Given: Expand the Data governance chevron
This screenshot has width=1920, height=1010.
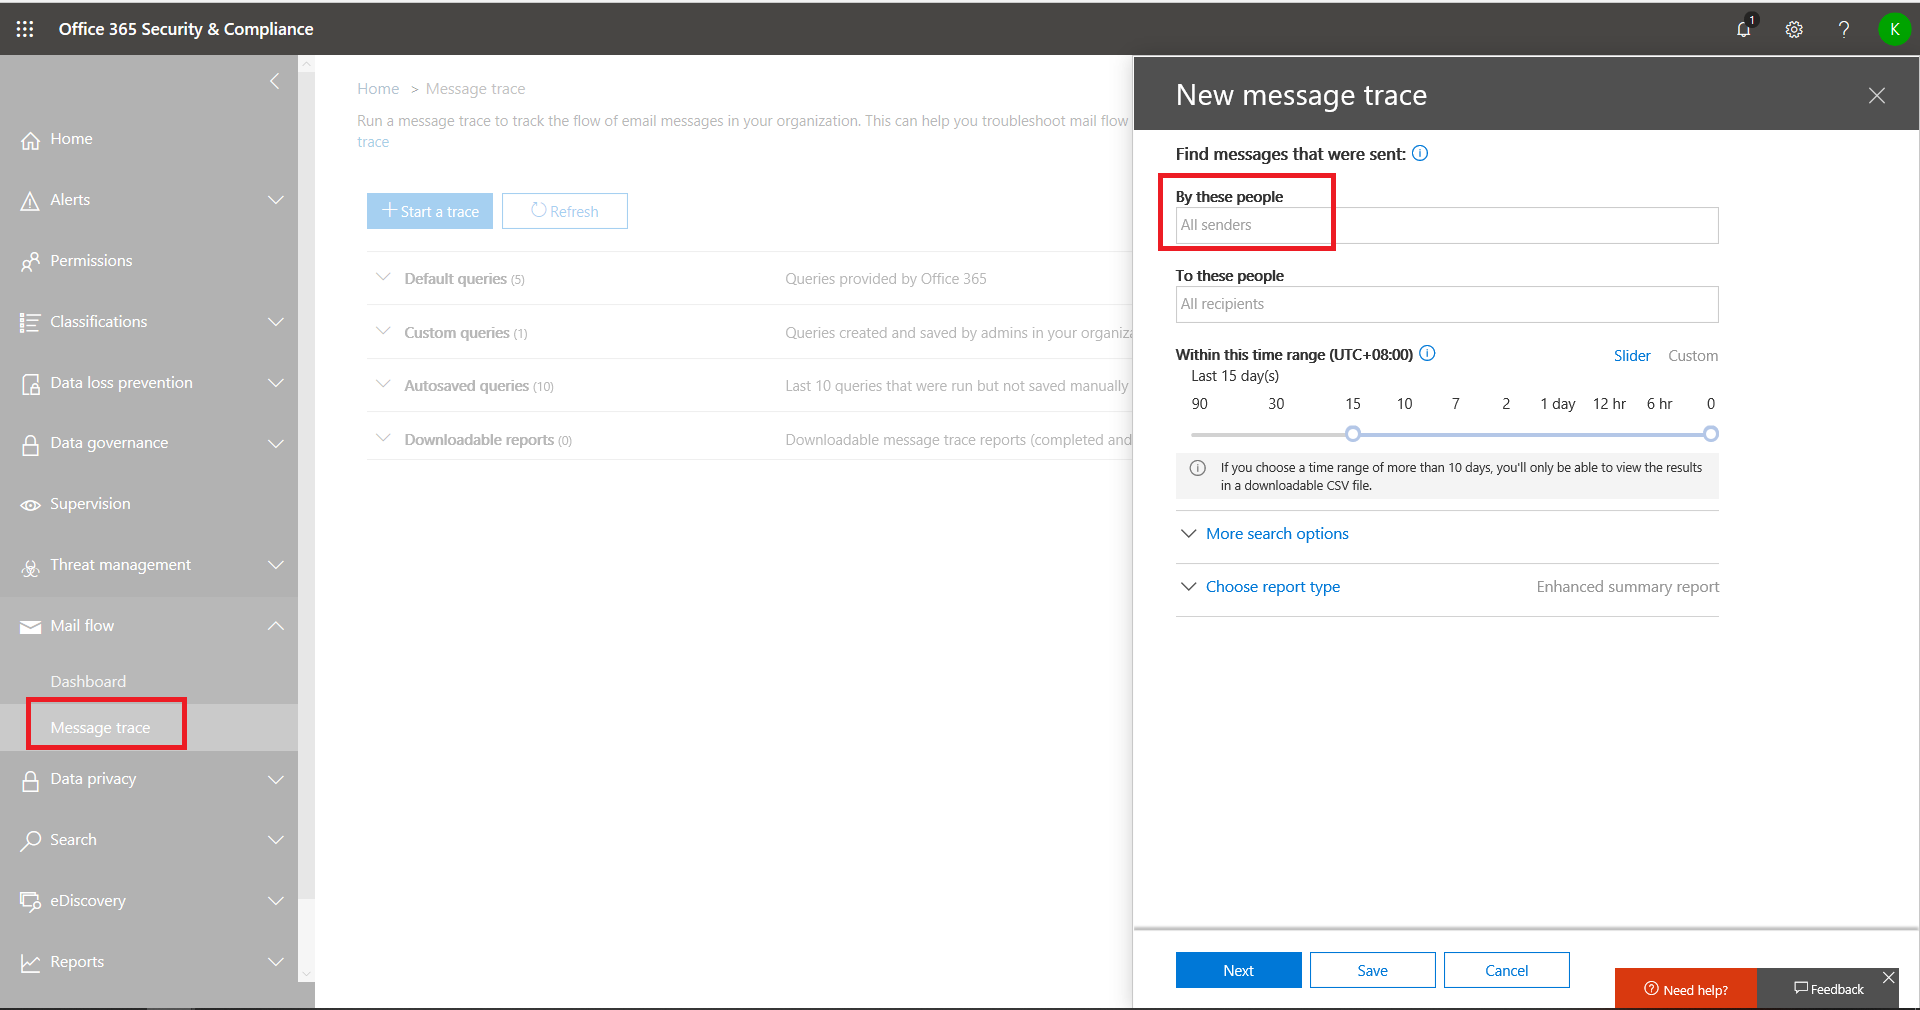Looking at the screenshot, I should [x=276, y=443].
